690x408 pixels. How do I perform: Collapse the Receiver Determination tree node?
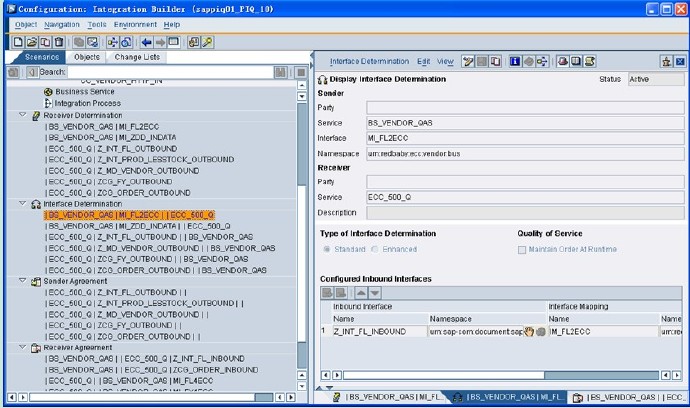click(22, 115)
